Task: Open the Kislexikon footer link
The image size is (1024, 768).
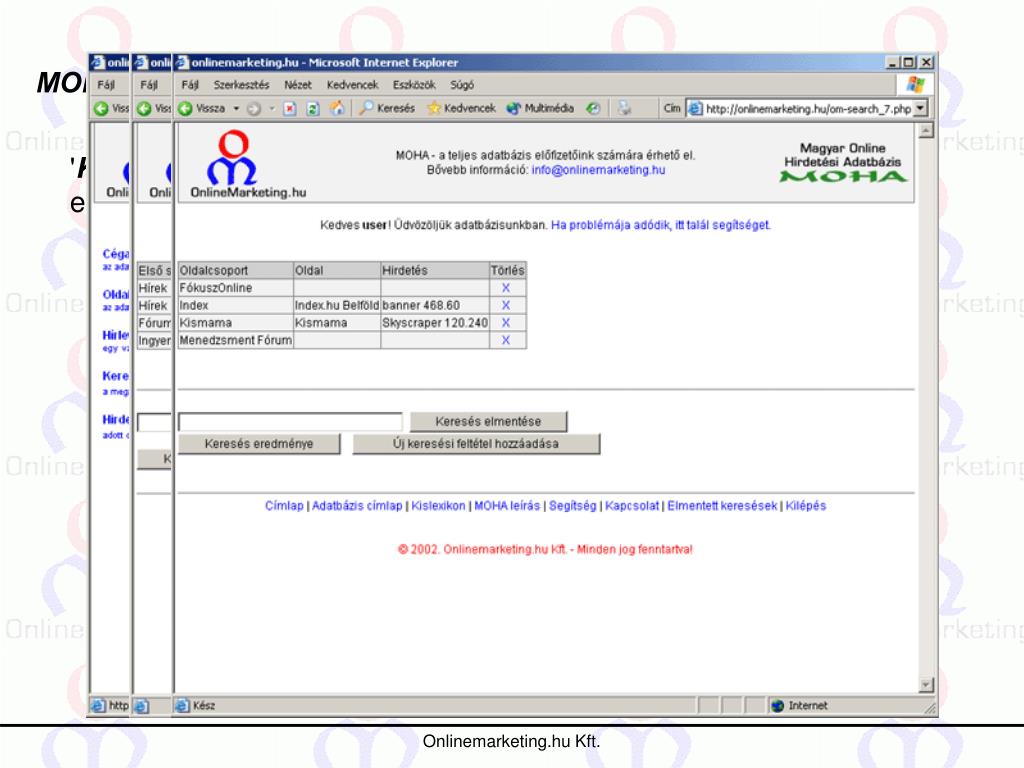Action: point(438,505)
